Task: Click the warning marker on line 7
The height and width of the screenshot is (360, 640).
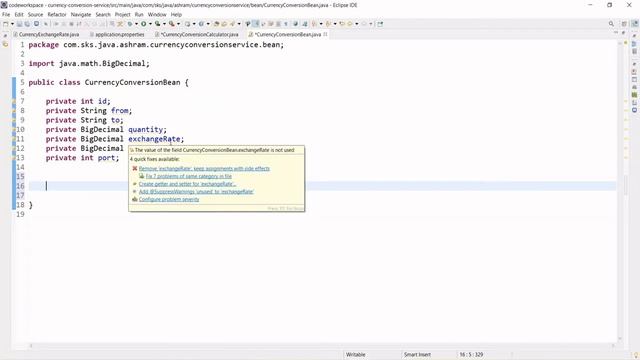Action: pos(13,102)
